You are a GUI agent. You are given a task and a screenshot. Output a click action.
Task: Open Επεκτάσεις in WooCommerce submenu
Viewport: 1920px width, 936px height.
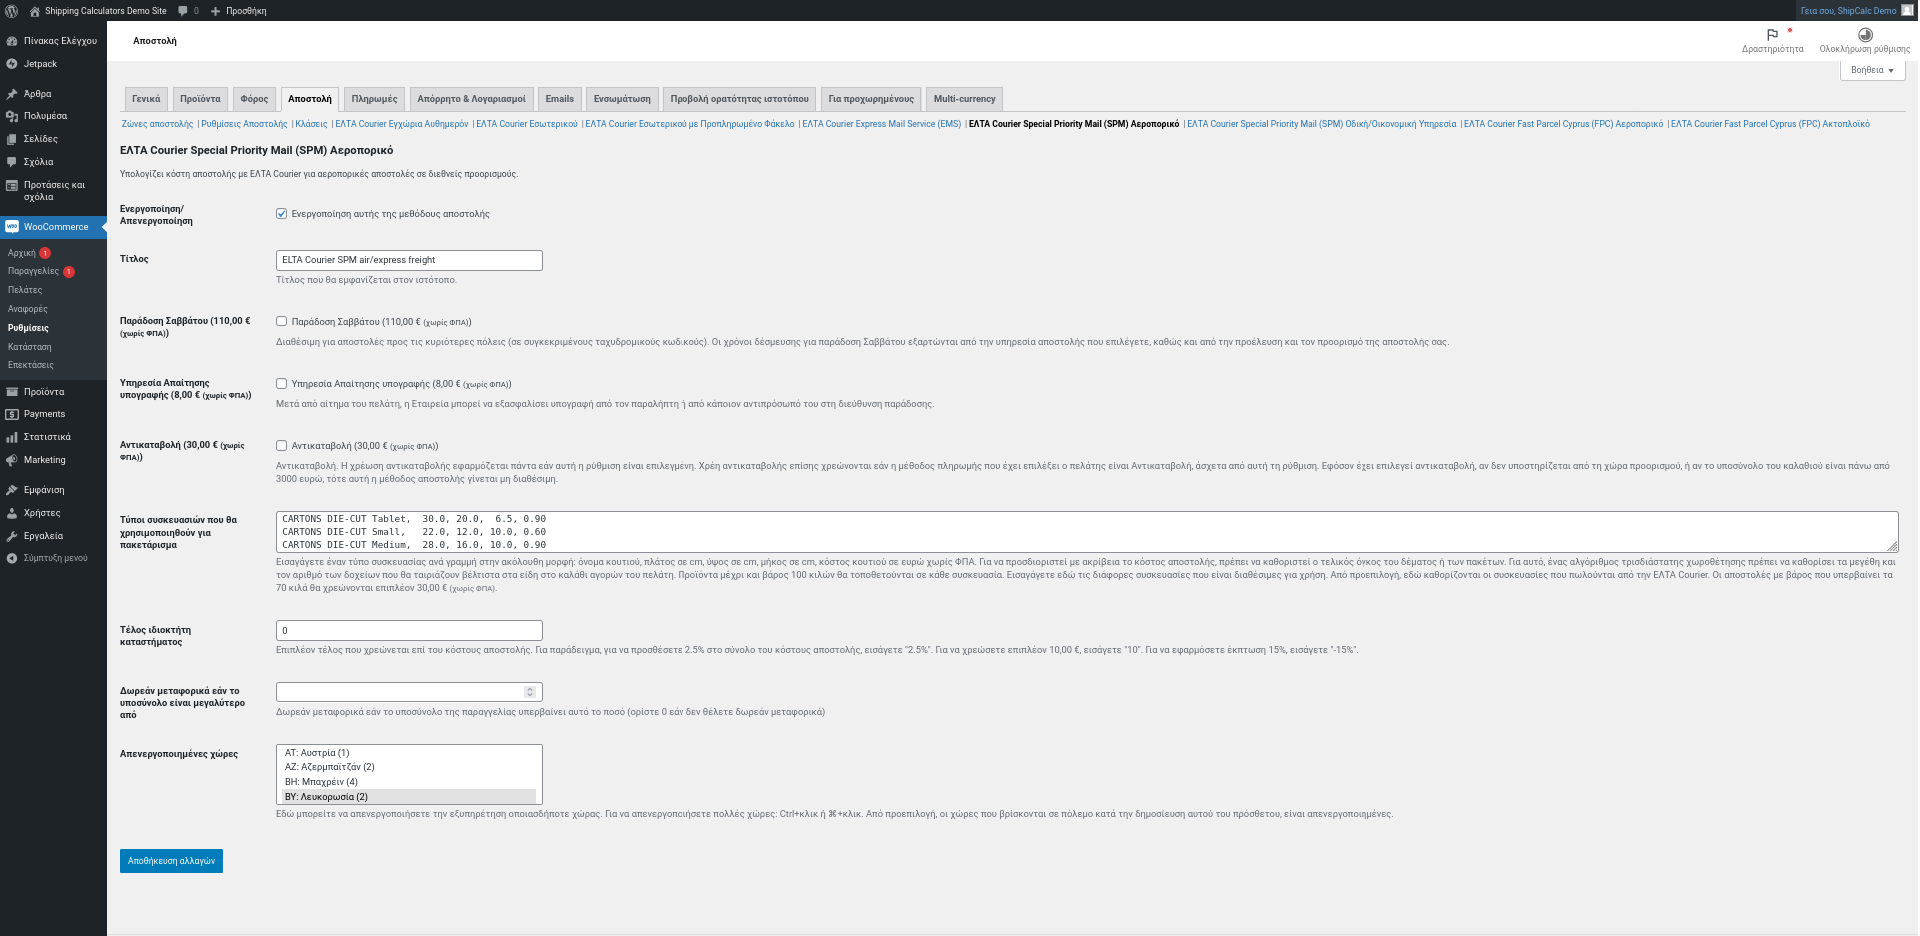pyautogui.click(x=31, y=365)
